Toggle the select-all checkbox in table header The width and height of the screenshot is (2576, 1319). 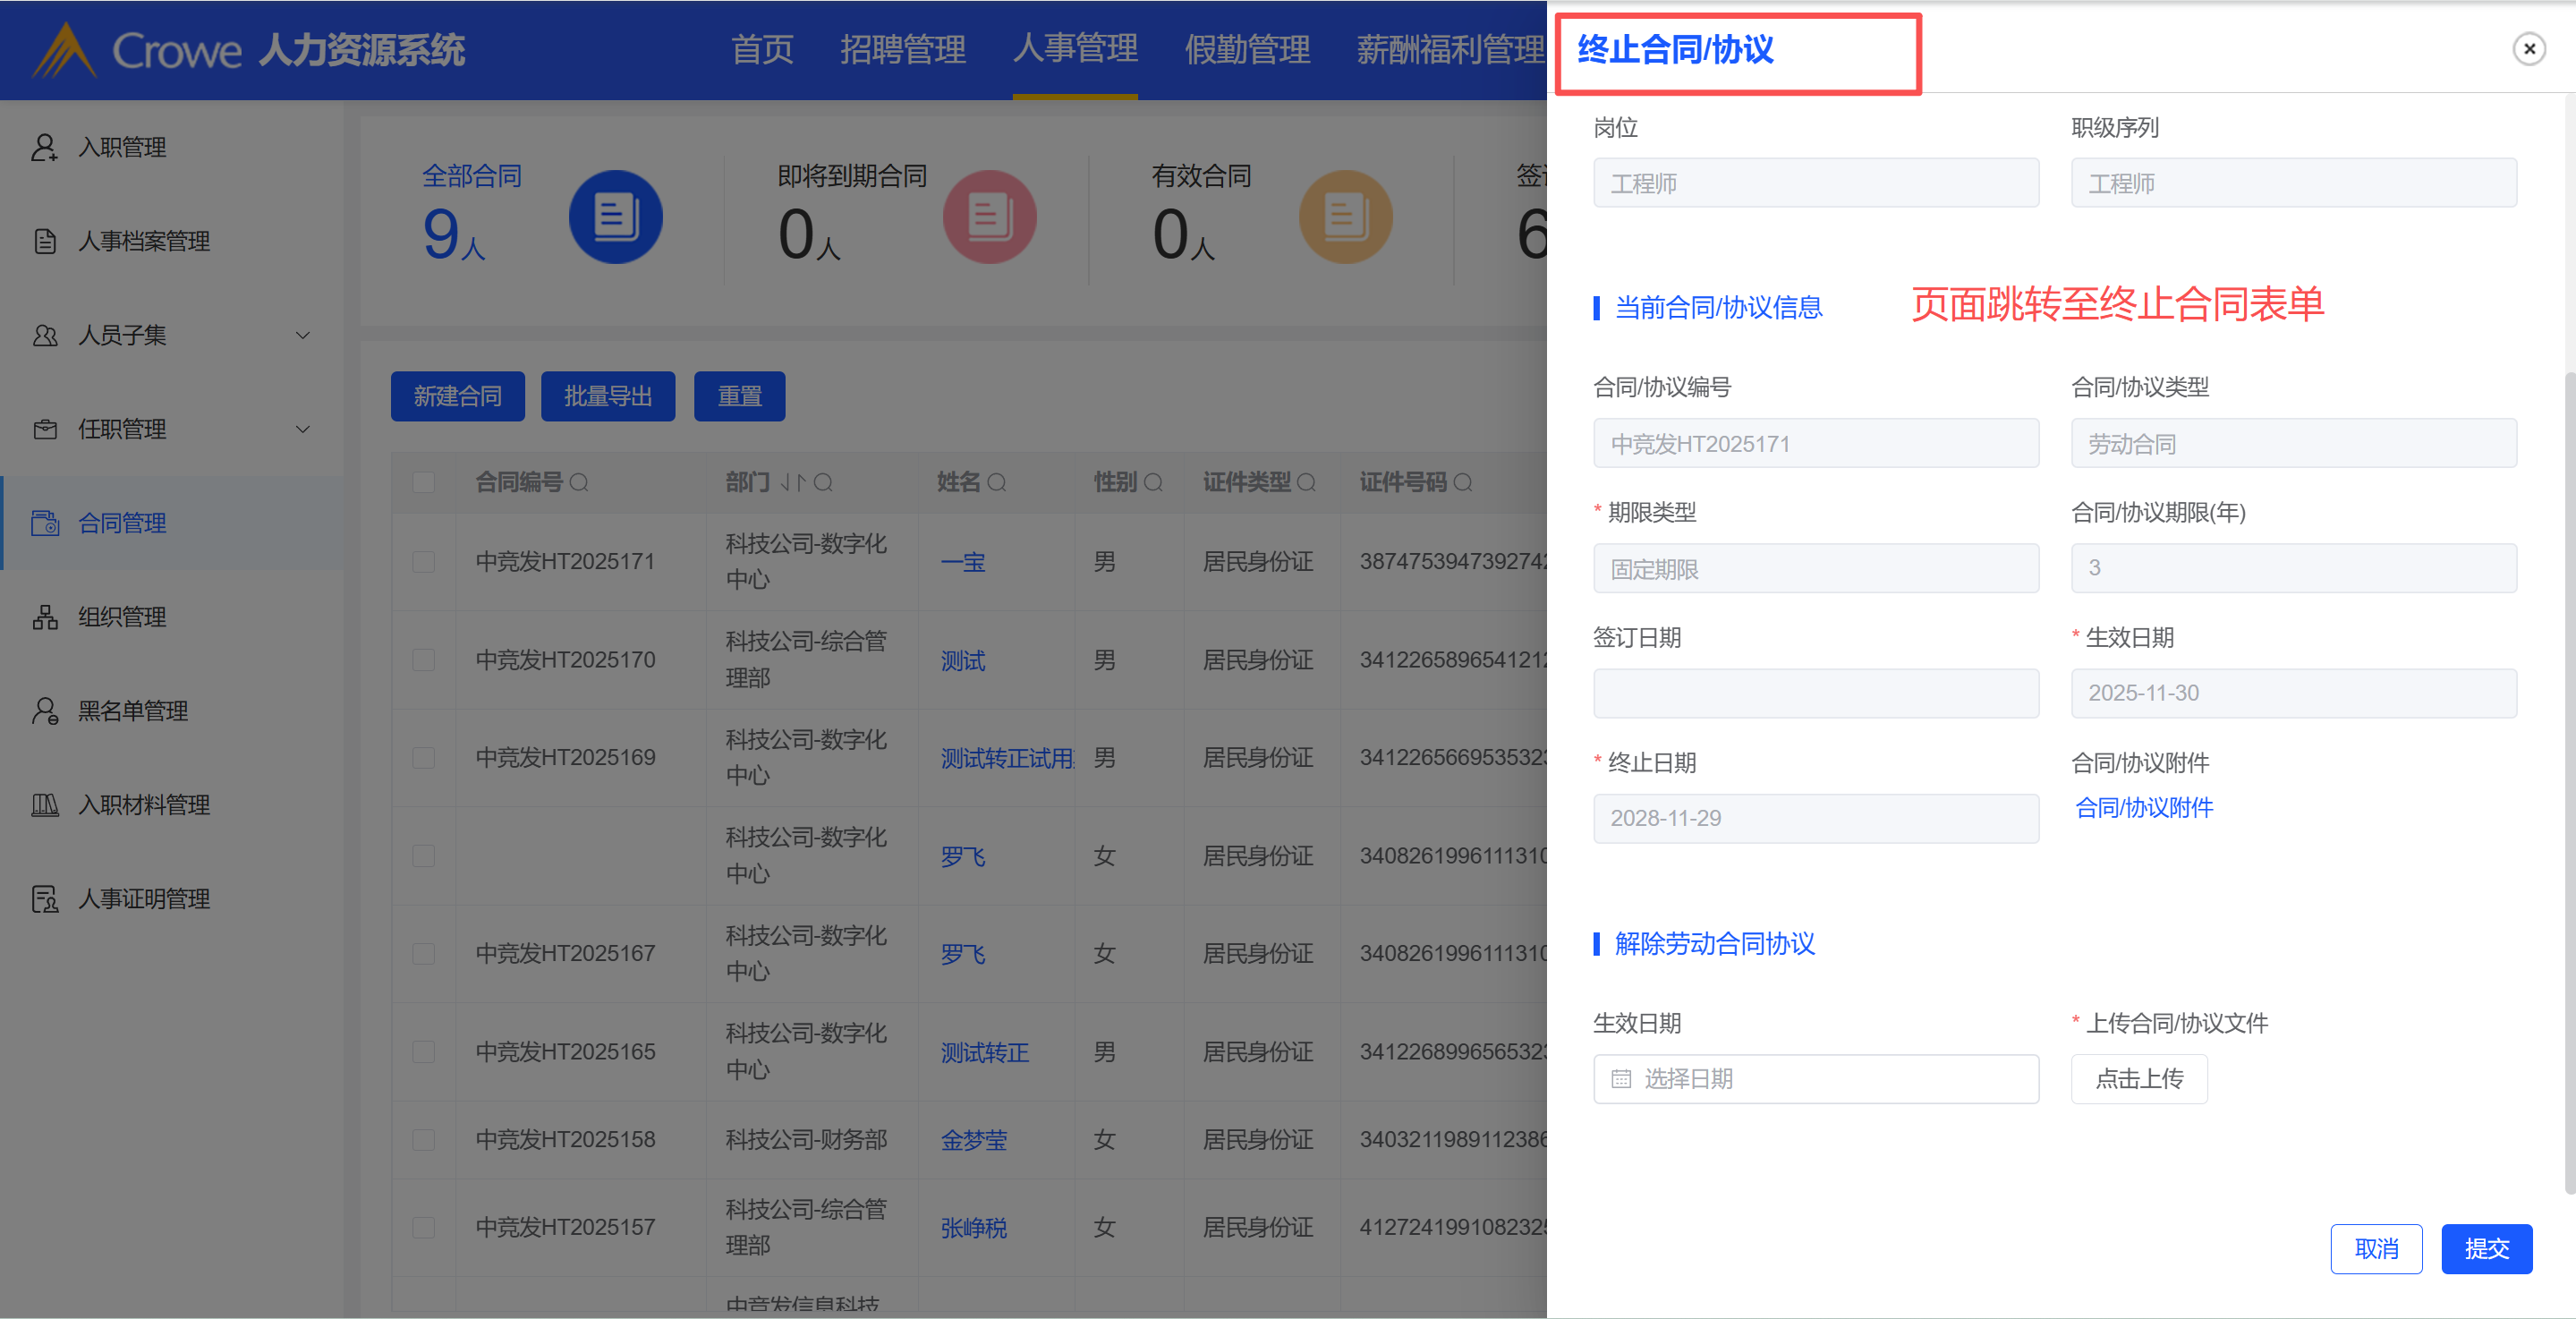point(424,483)
